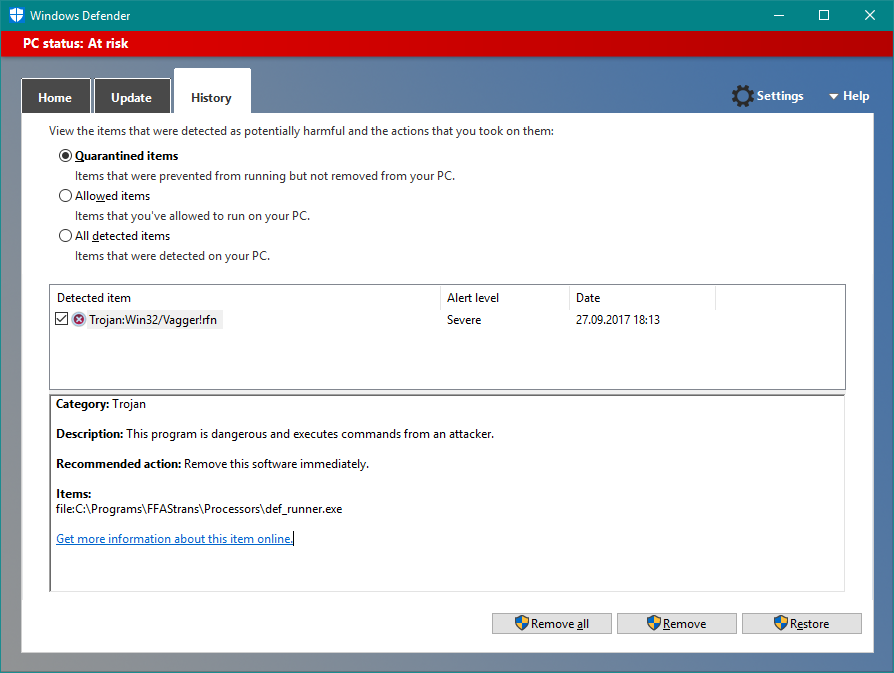Open 'Get more information about this item online' link
The image size is (894, 673).
coord(174,538)
